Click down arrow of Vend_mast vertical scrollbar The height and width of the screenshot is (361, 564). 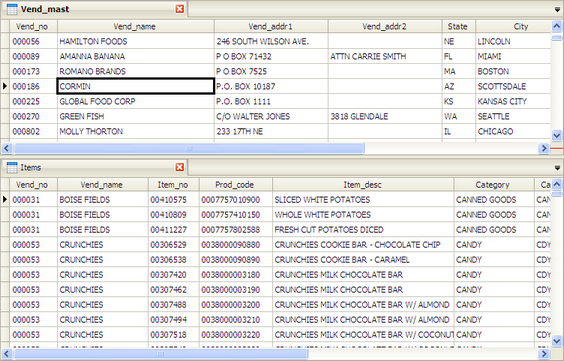(556, 136)
